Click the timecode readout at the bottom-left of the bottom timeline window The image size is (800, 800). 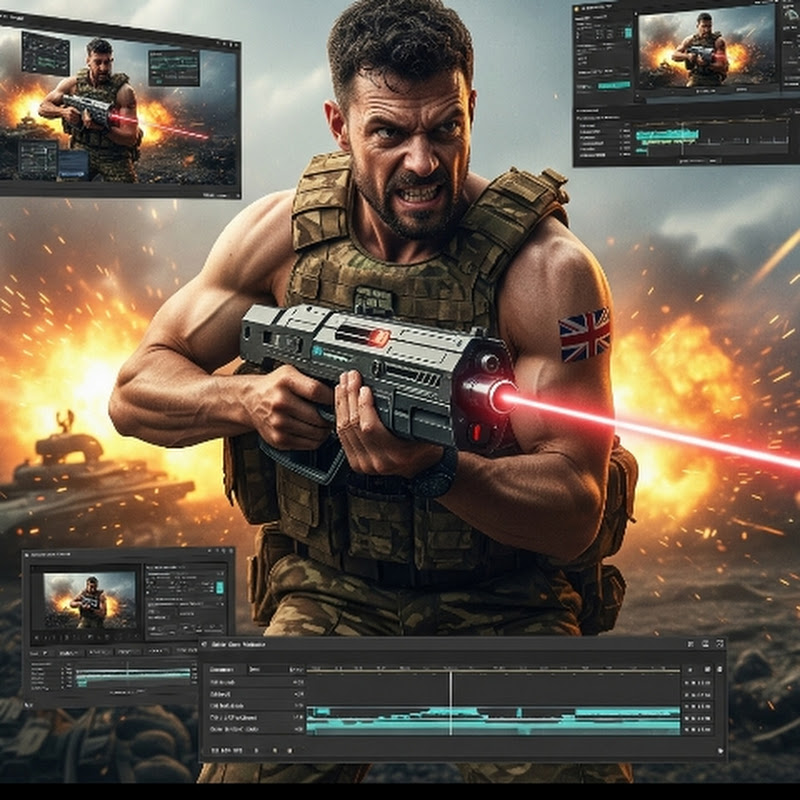(x=227, y=751)
